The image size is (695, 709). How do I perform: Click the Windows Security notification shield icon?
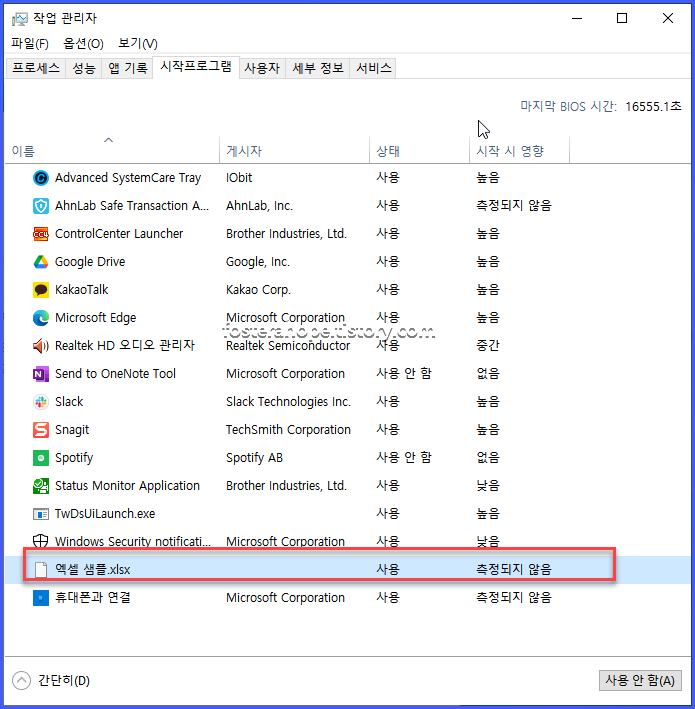pyautogui.click(x=41, y=540)
